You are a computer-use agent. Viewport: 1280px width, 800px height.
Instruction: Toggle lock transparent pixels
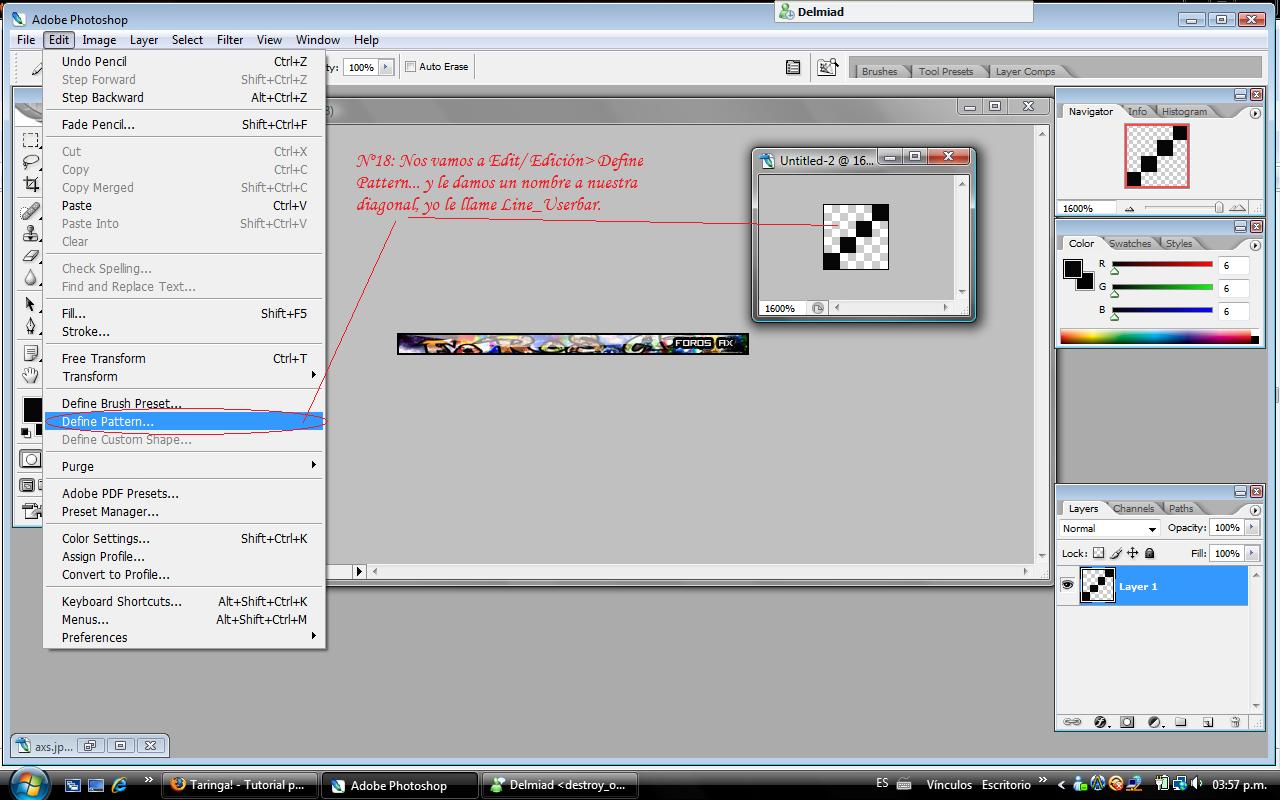1098,553
